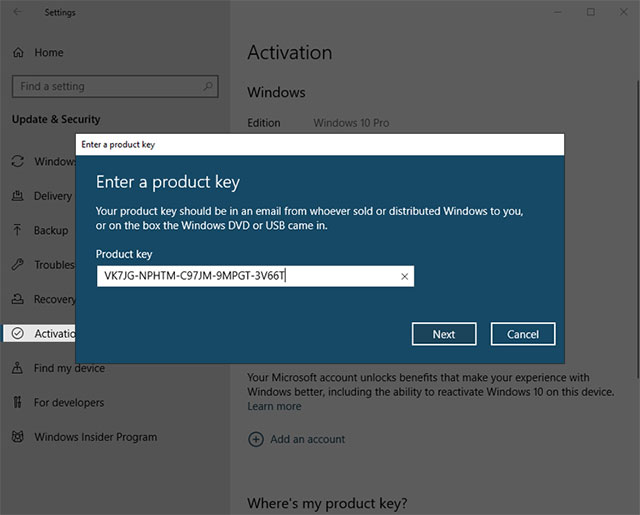
Task: Go back with the Settings back arrow
Action: tap(17, 12)
